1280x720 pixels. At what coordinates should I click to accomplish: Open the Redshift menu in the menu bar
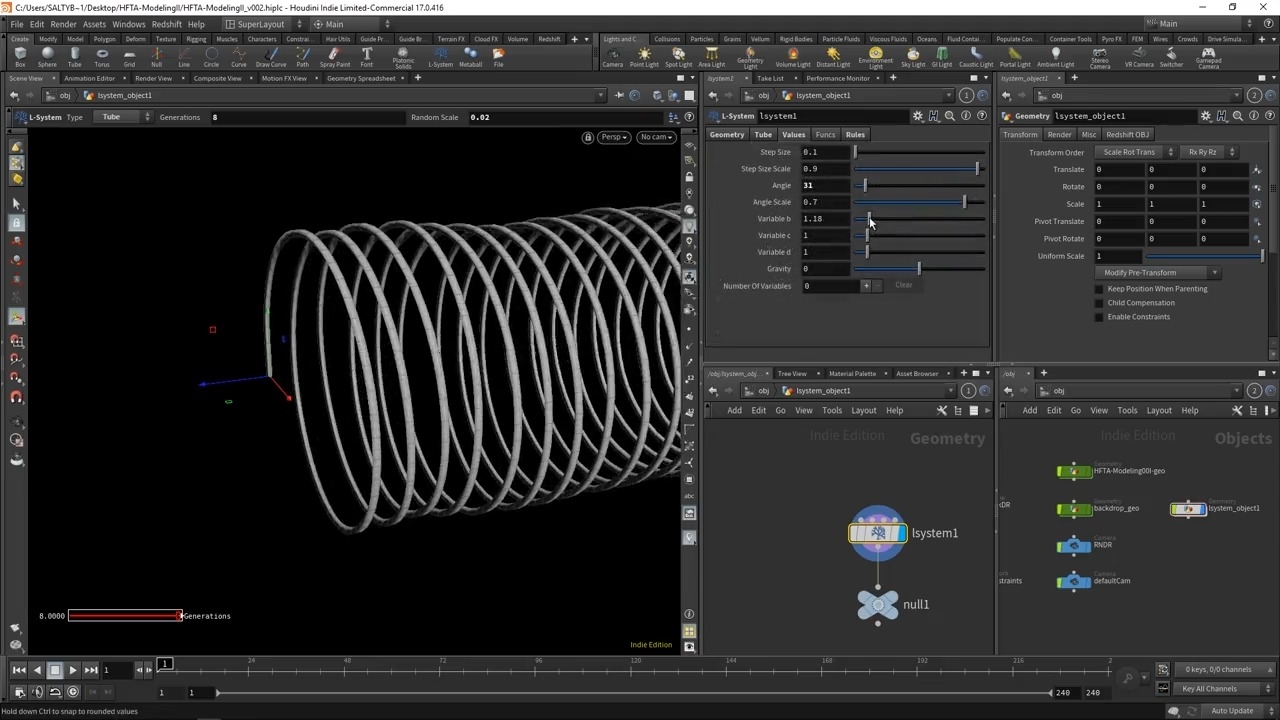[x=166, y=24]
